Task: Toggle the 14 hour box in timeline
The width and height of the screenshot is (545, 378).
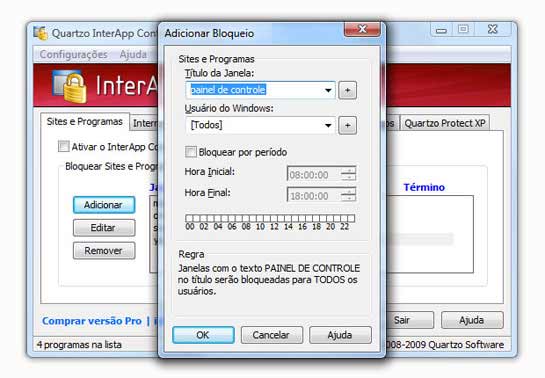Action: coord(287,218)
